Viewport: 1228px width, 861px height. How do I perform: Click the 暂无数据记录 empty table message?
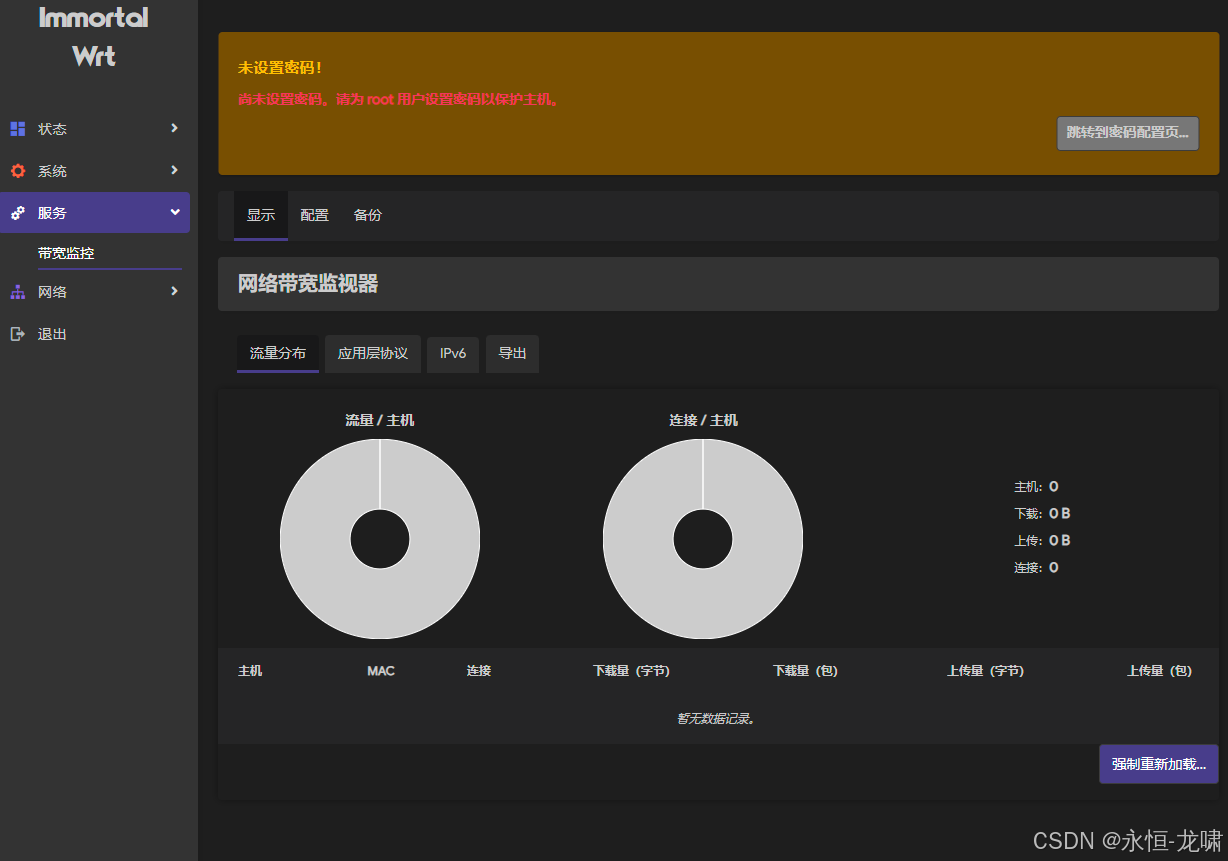(x=715, y=718)
